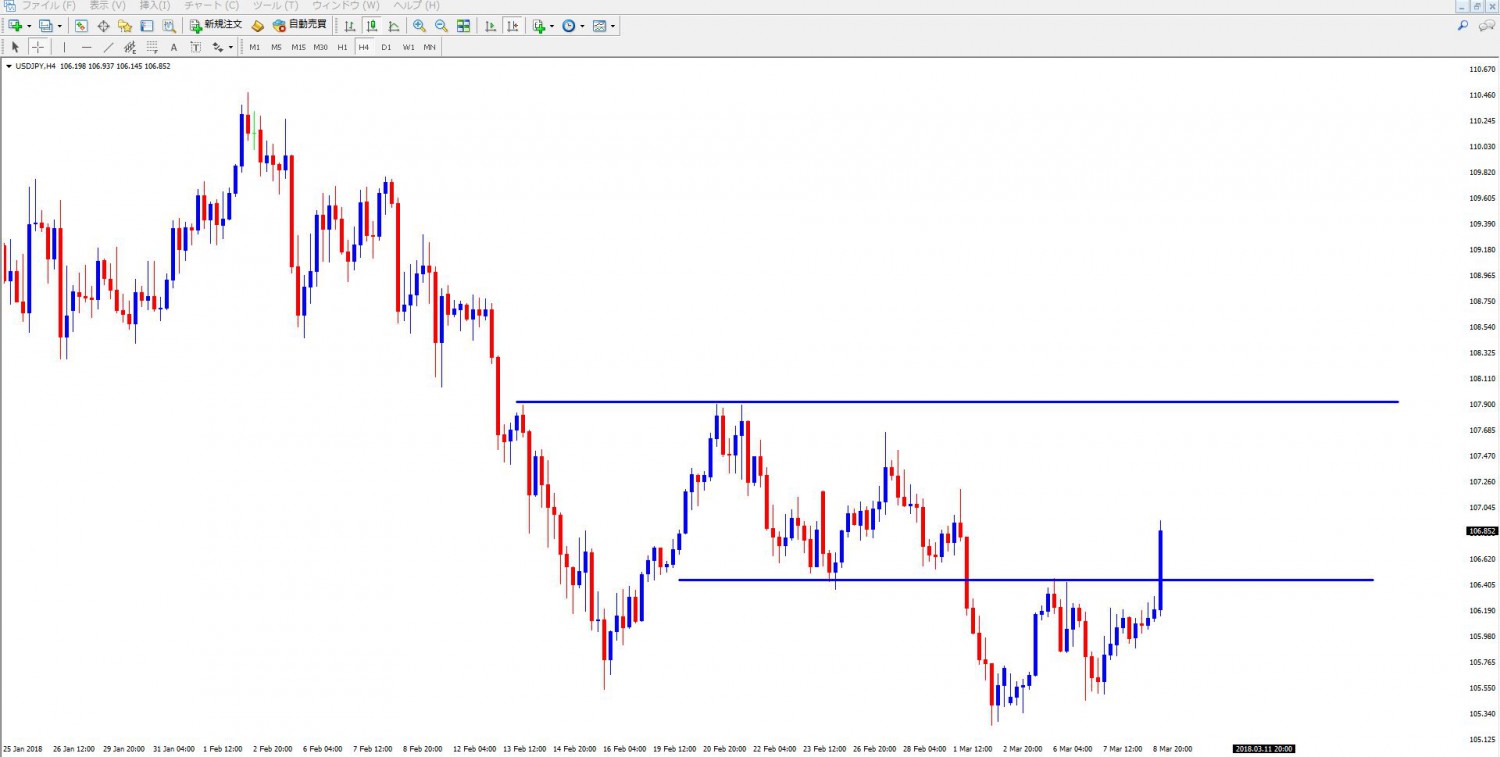1500x757 pixels.
Task: Expand the periods clock dropdown arrow
Action: pyautogui.click(x=582, y=26)
